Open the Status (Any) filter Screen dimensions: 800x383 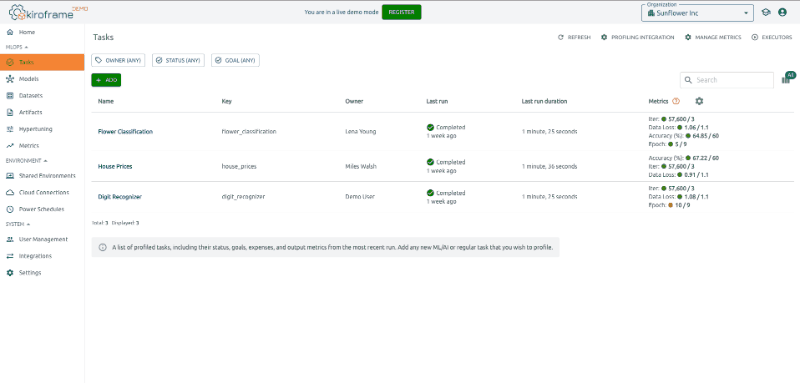tap(178, 60)
